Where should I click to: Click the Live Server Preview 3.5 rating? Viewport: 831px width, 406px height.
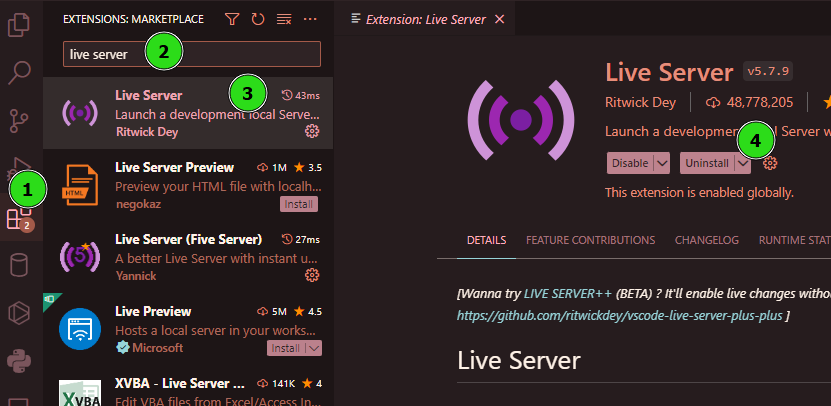pos(308,167)
